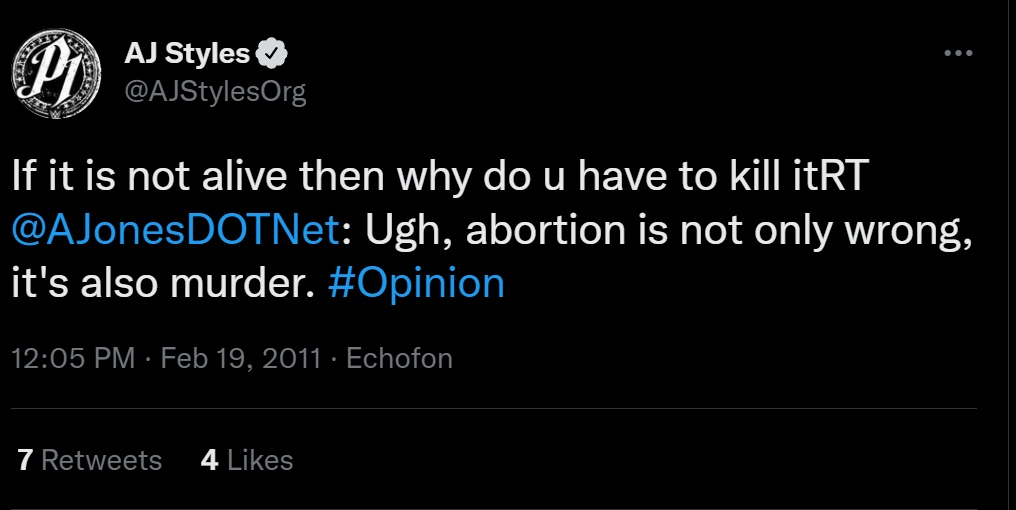Screen dimensions: 1016x510
Task: Click the number 7 retweet count
Action: coord(25,460)
